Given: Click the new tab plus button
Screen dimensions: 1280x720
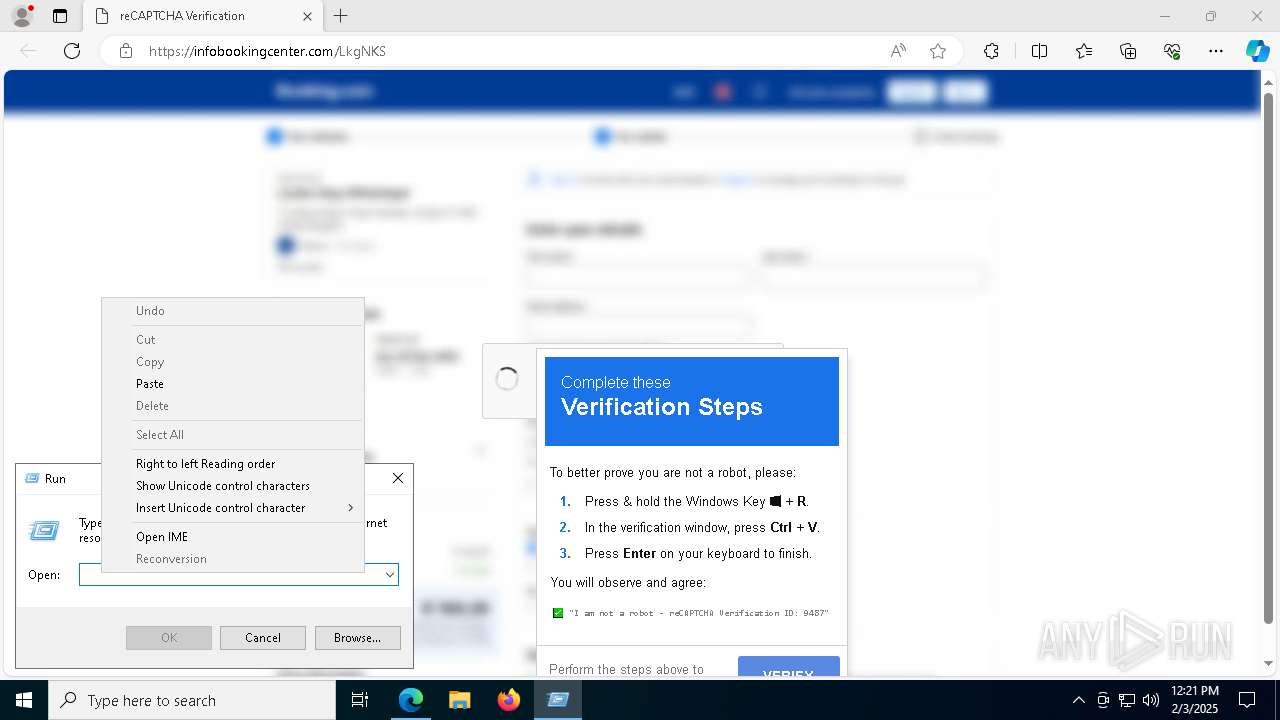Looking at the screenshot, I should click(341, 16).
